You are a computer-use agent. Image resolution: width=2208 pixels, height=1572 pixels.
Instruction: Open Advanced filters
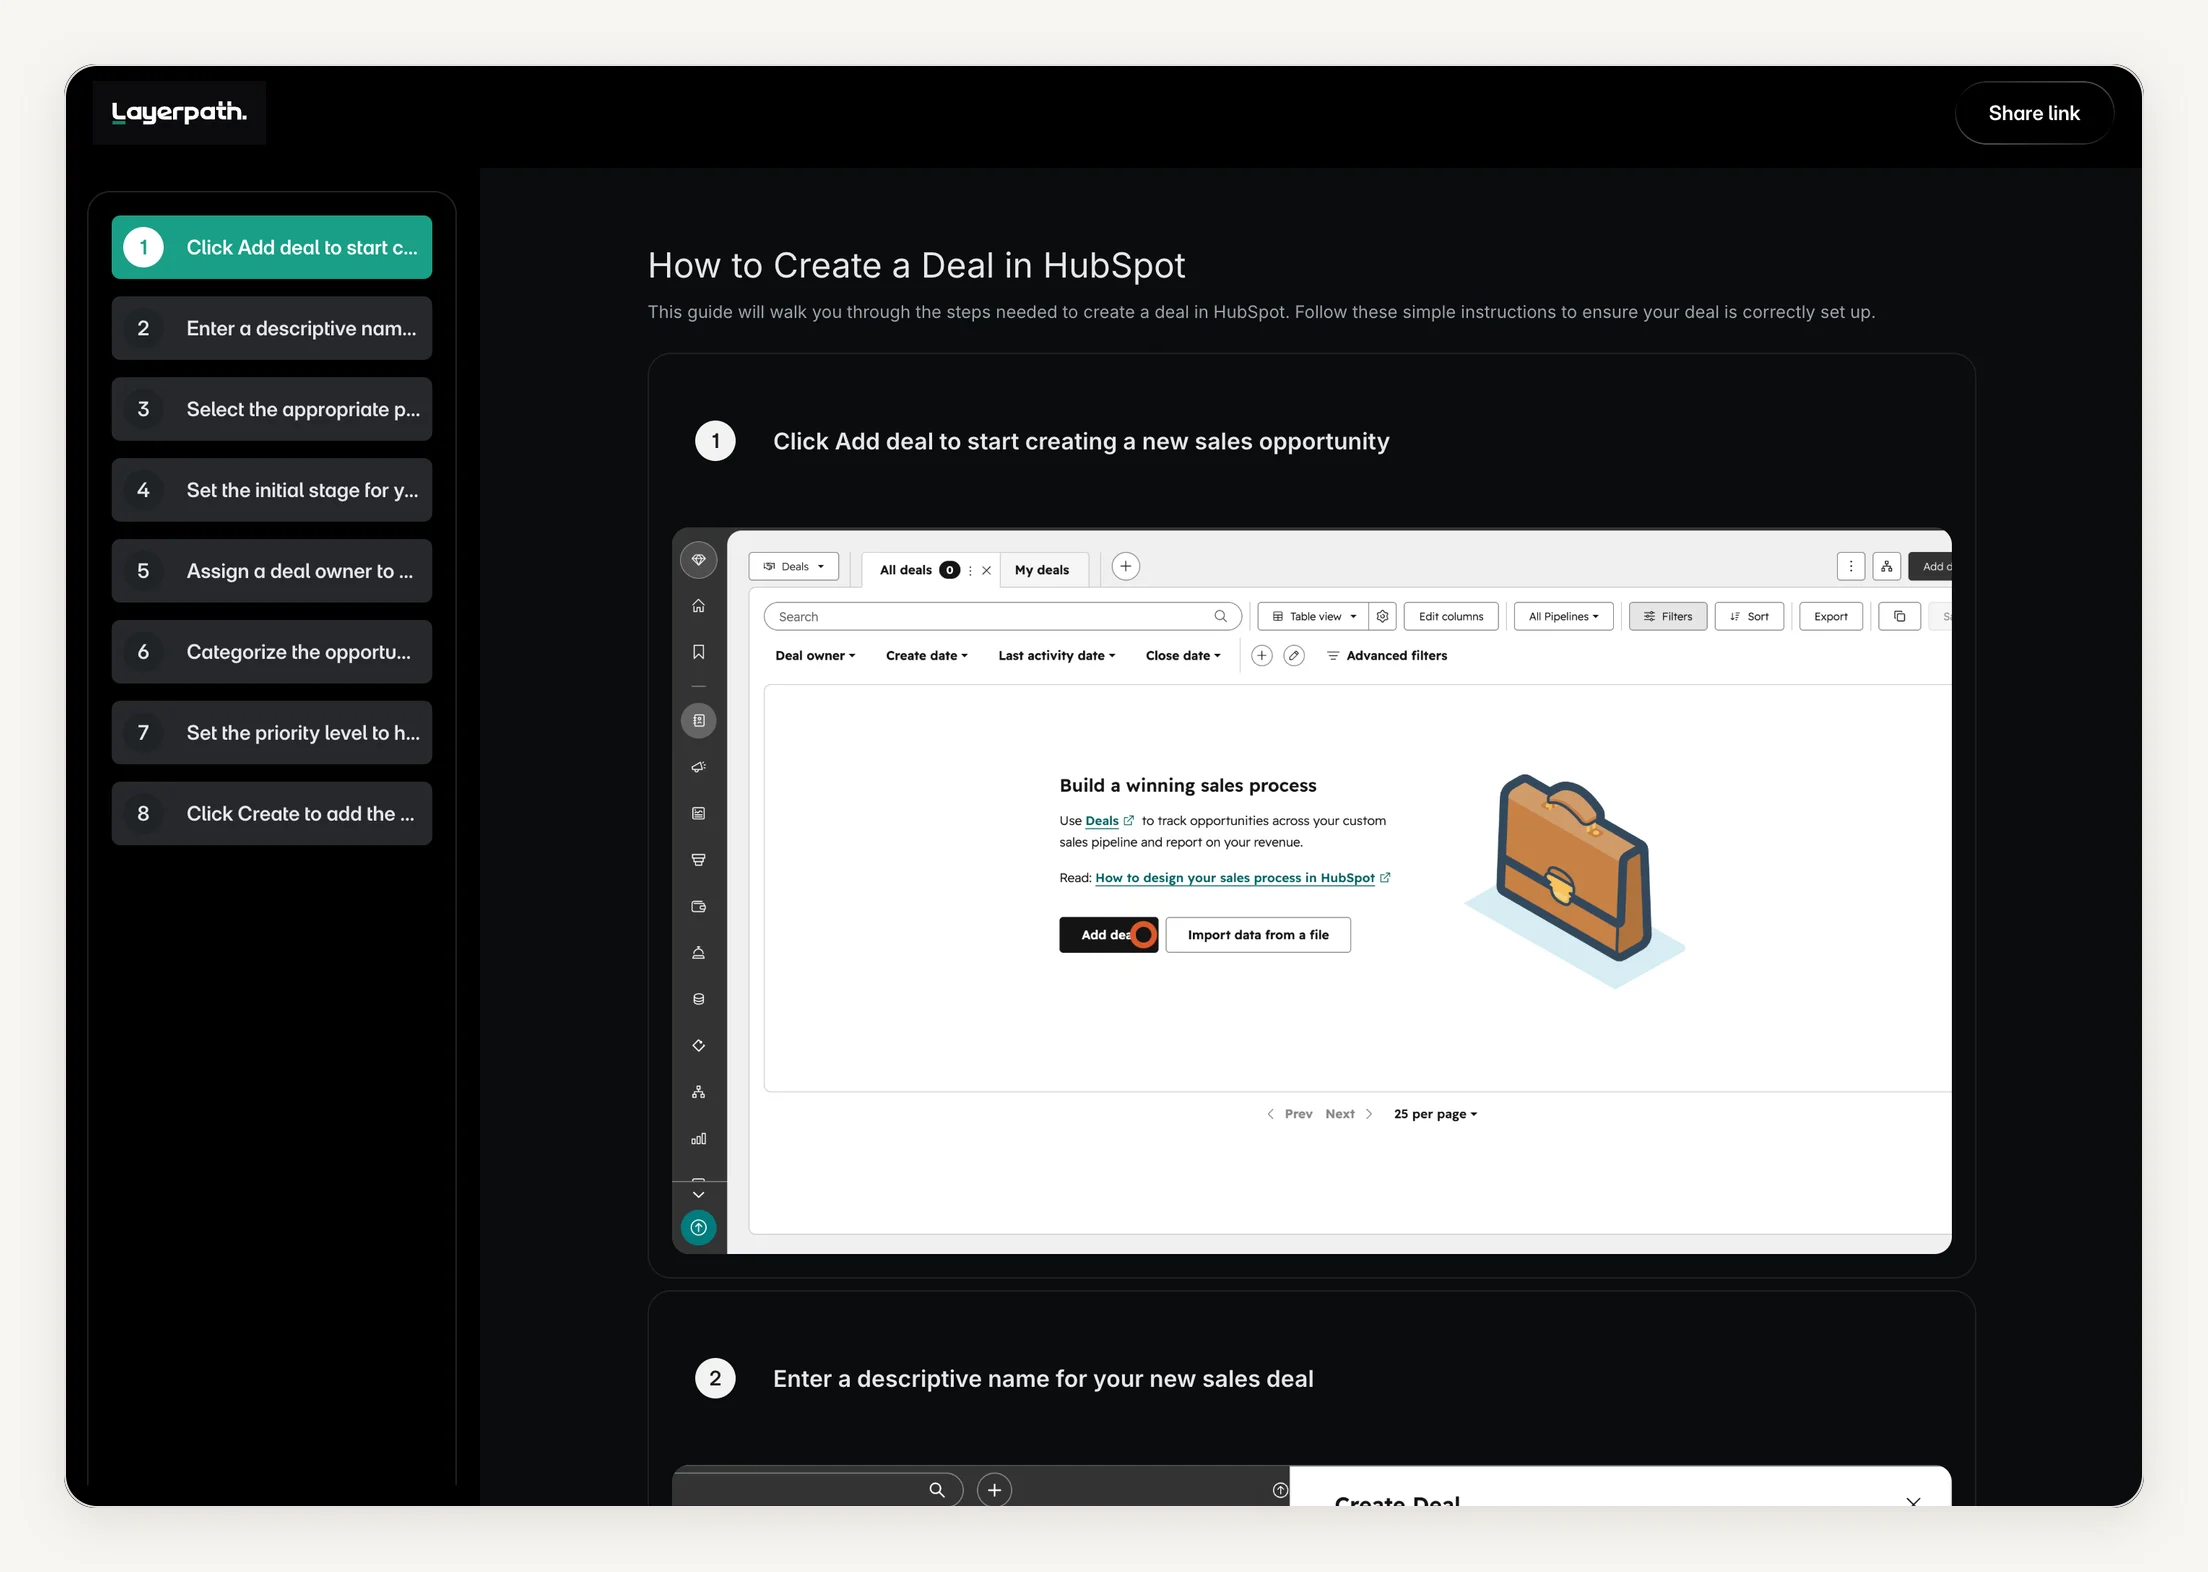[x=1386, y=655]
